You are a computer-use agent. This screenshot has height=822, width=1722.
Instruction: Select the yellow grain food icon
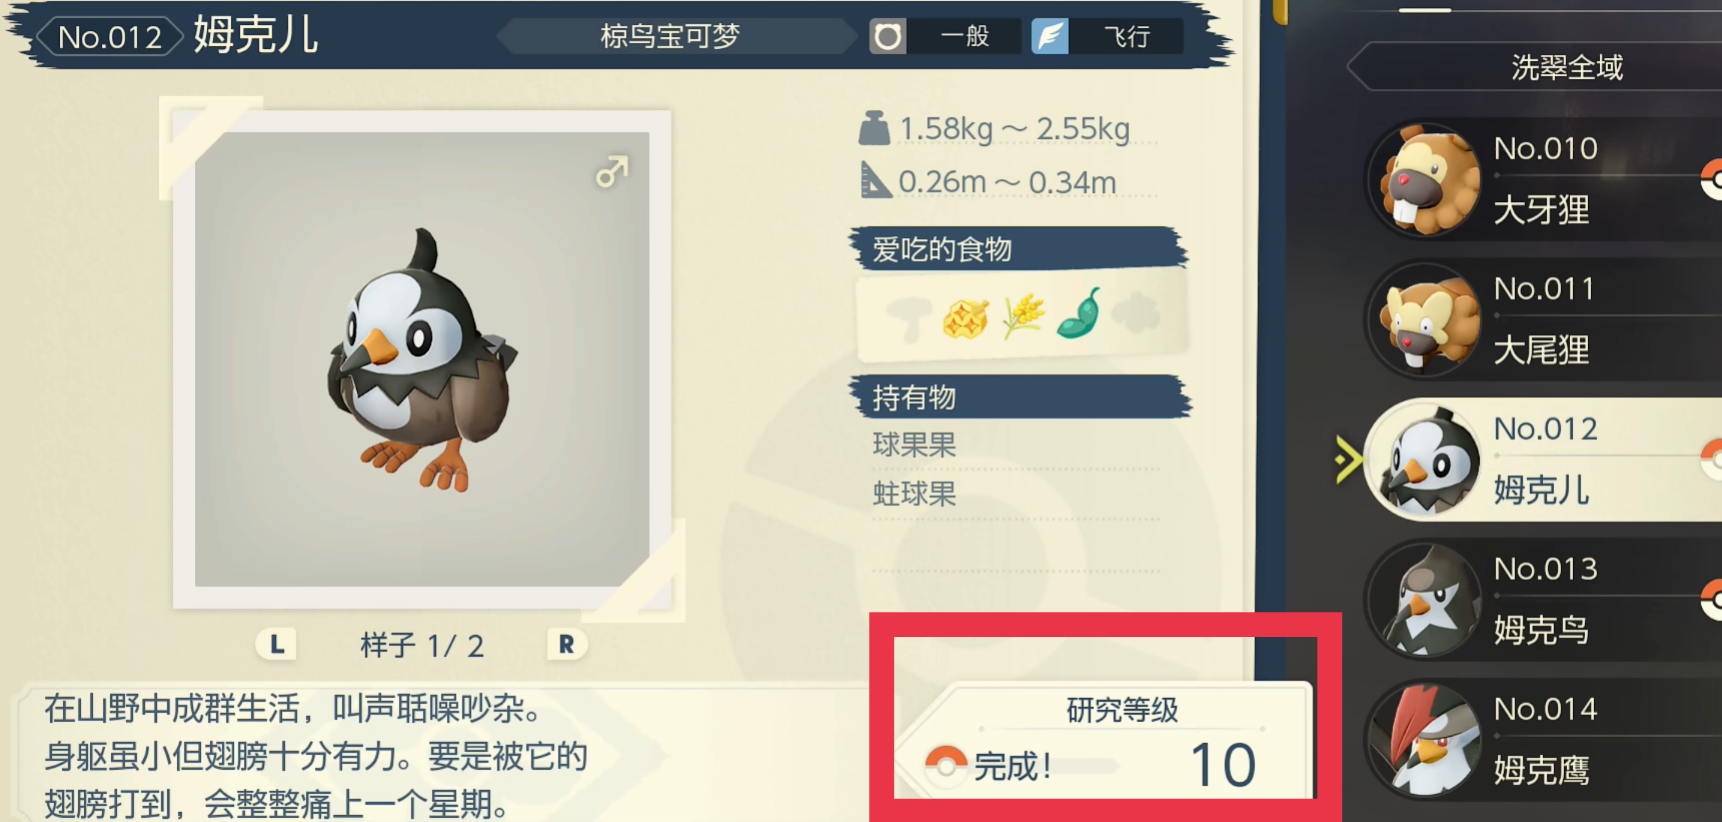(x=1023, y=316)
